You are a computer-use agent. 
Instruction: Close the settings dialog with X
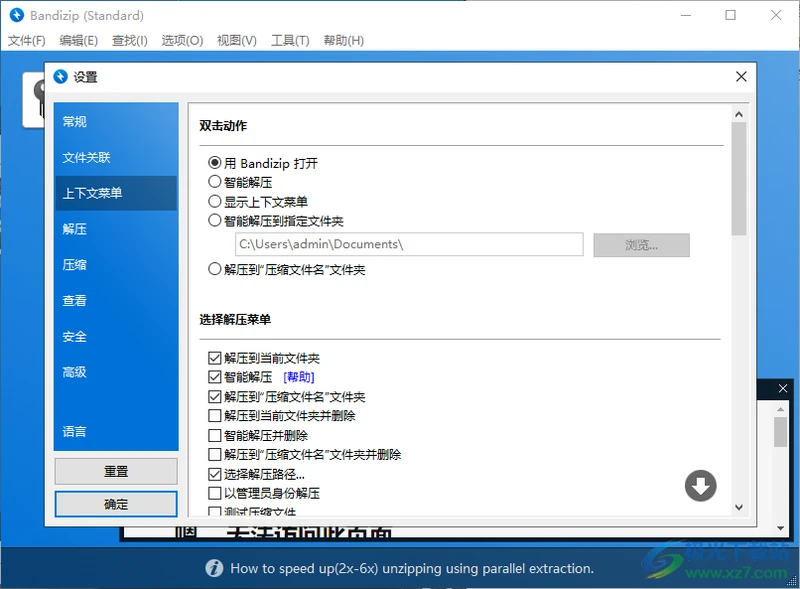point(741,77)
